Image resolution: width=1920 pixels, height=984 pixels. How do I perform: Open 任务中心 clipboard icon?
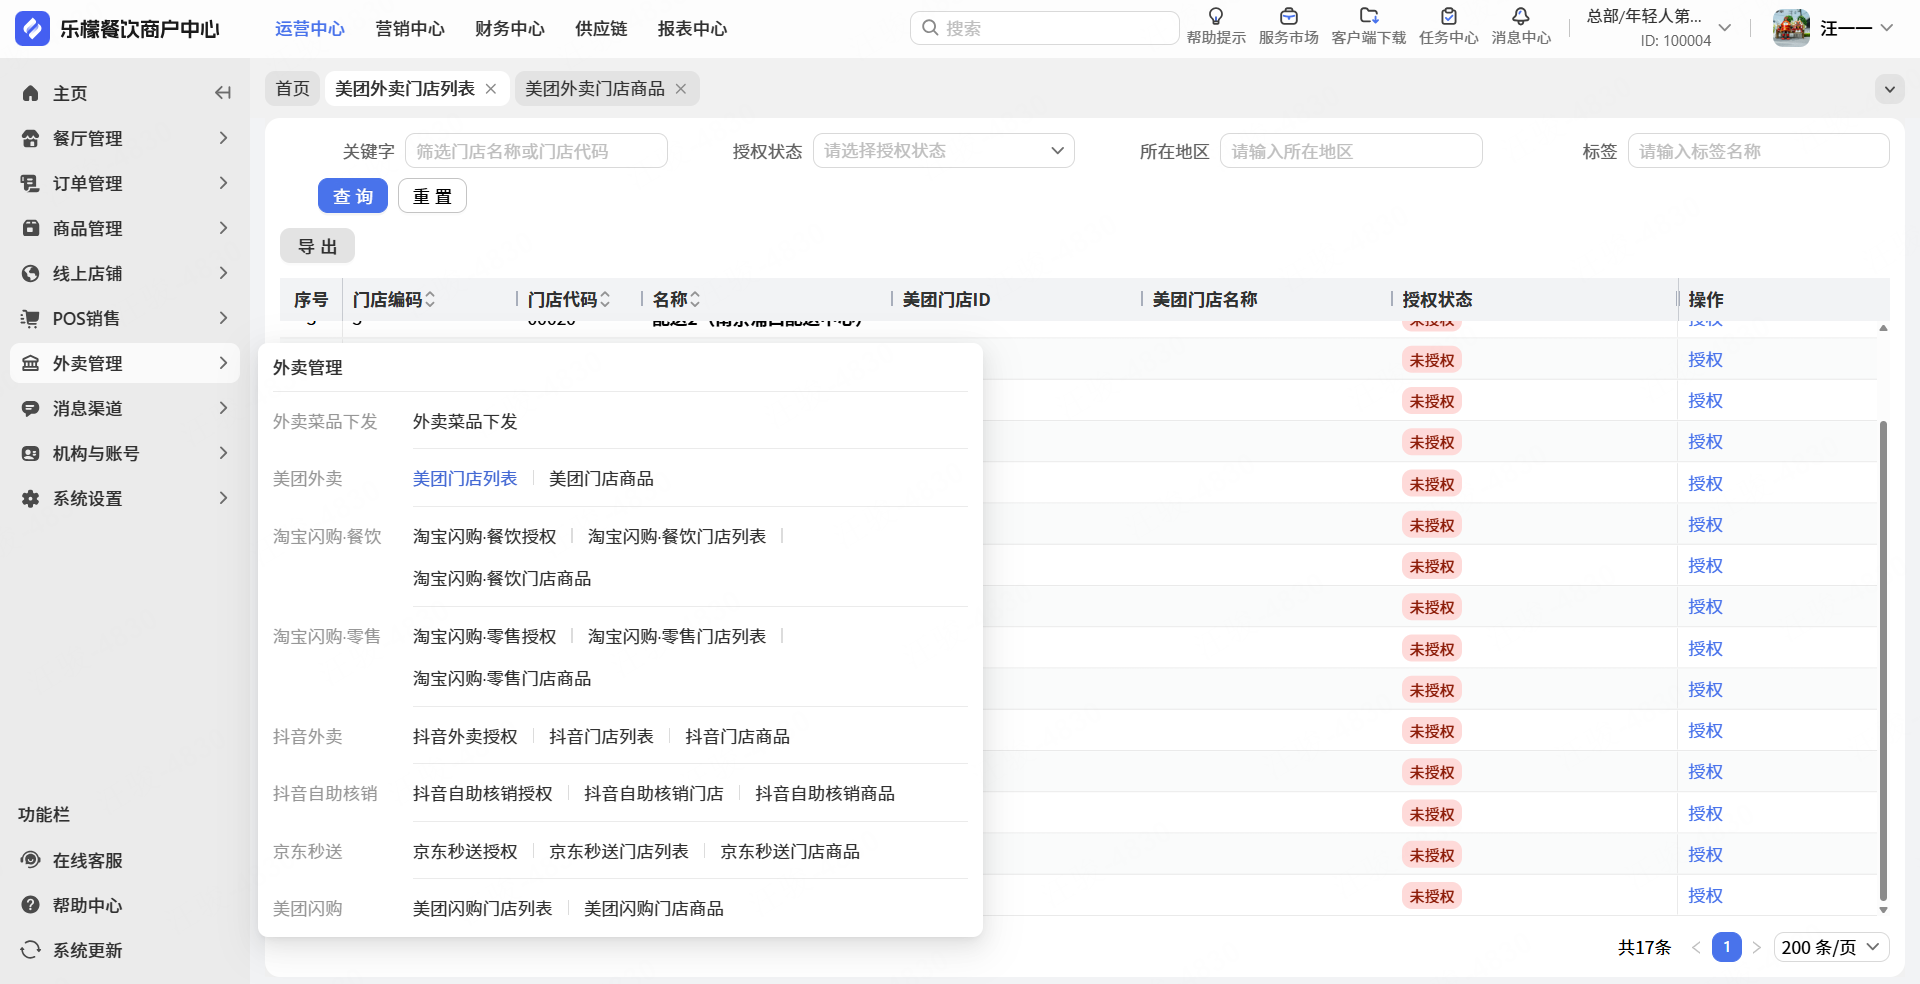point(1448,17)
